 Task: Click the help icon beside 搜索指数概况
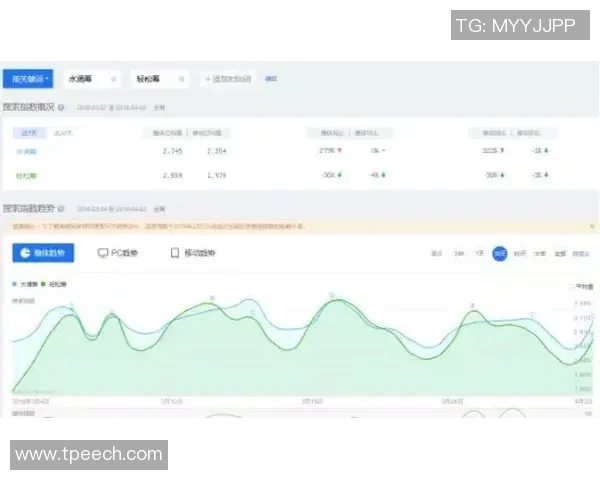[x=61, y=107]
